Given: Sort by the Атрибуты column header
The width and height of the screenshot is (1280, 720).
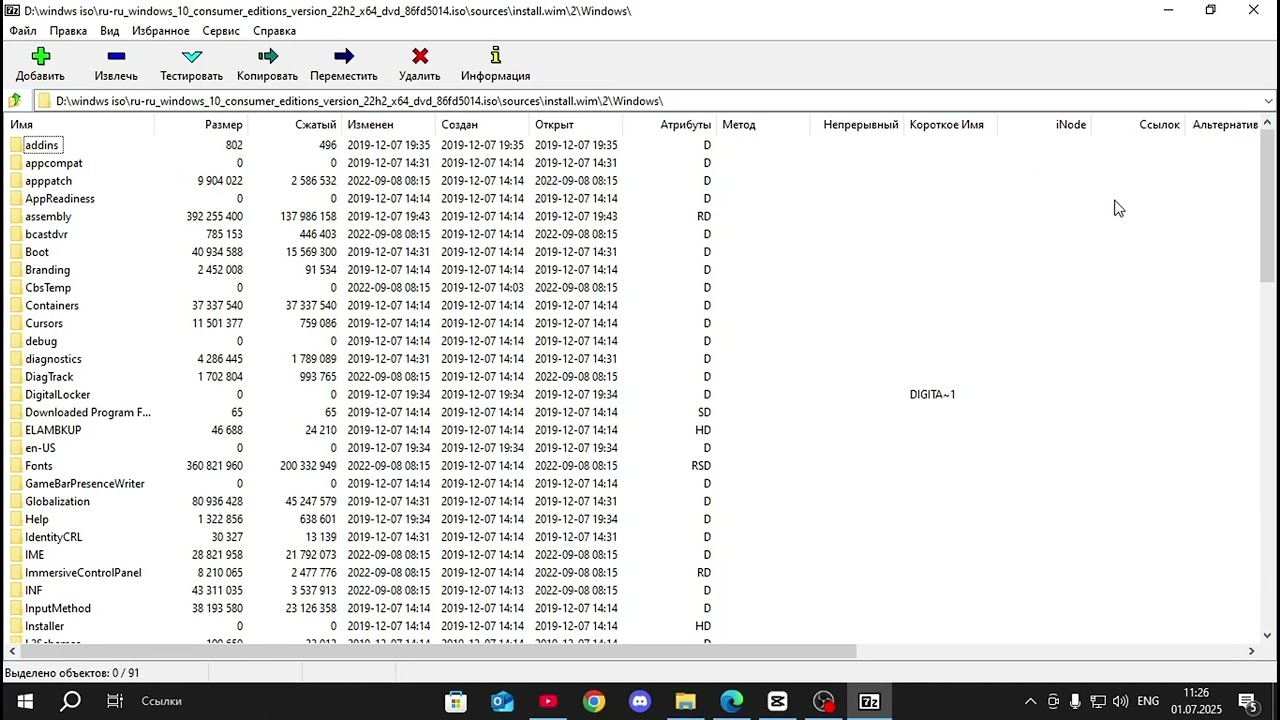Looking at the screenshot, I should [669, 125].
